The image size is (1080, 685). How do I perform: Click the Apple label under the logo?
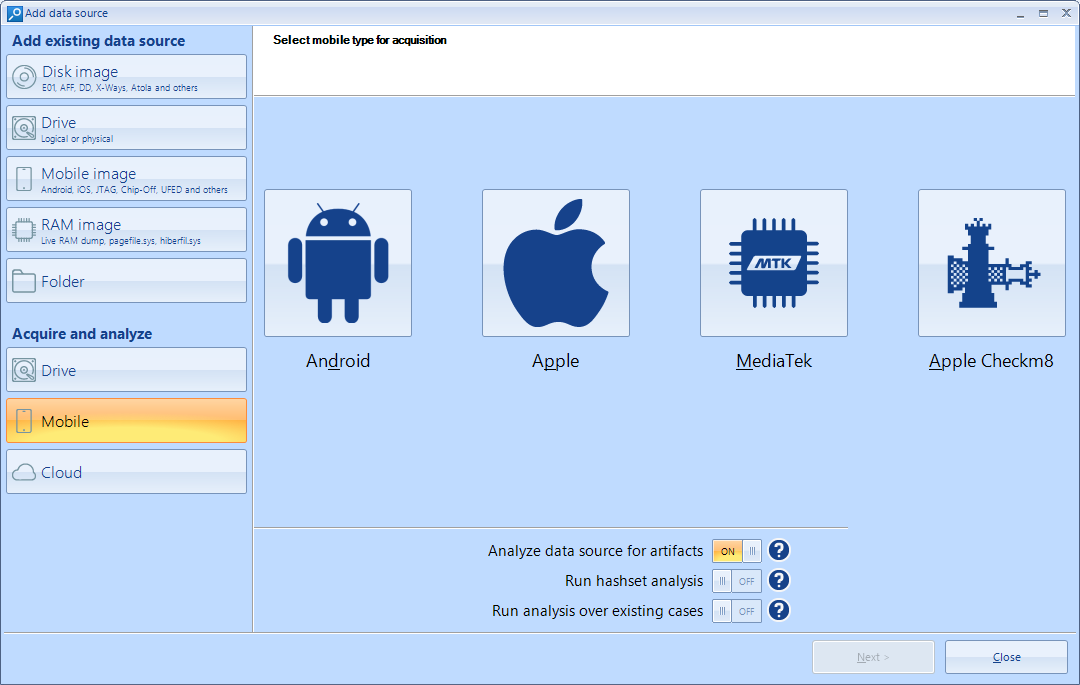point(556,361)
